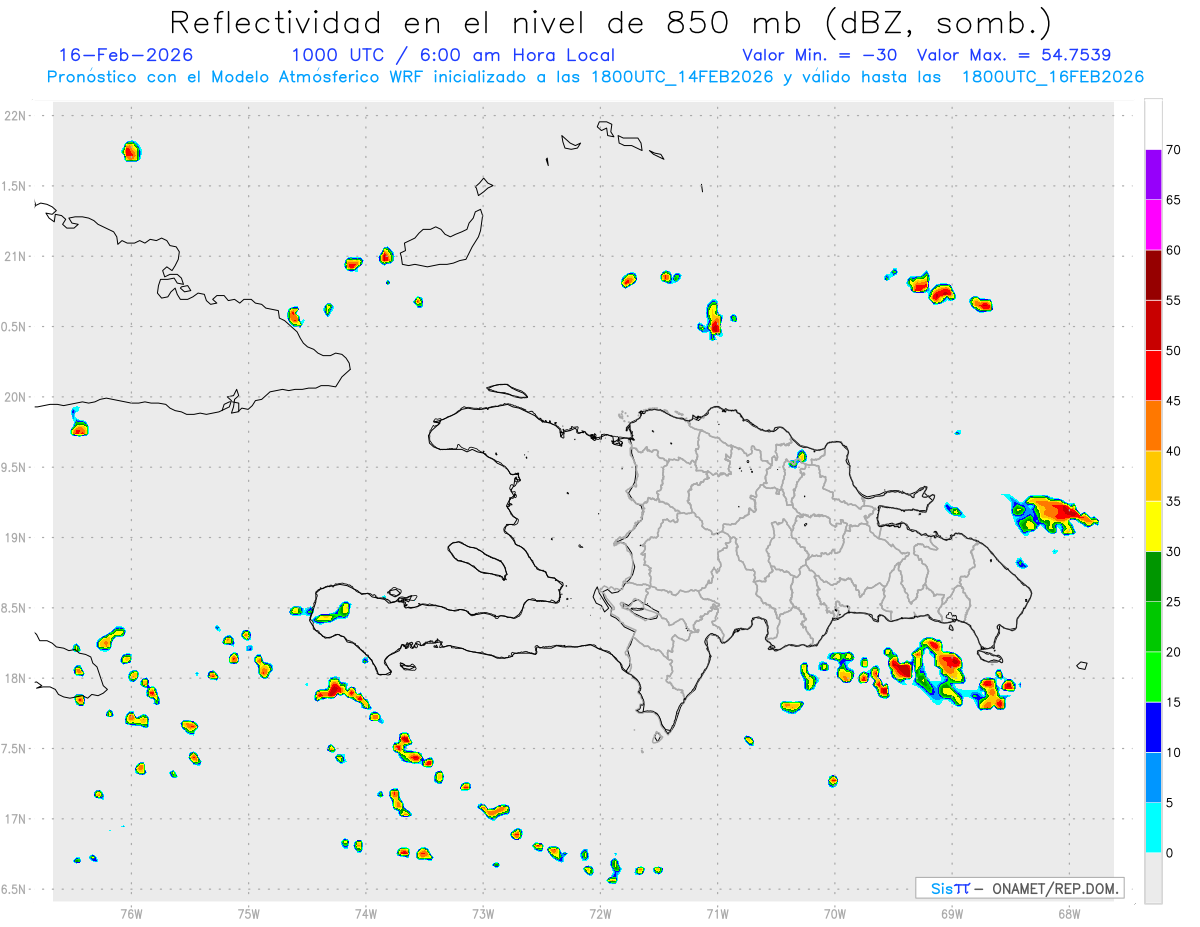Choose the bright green 15–20 dBZ swatch
Image resolution: width=1200 pixels, height=927 pixels.
[x=1154, y=677]
